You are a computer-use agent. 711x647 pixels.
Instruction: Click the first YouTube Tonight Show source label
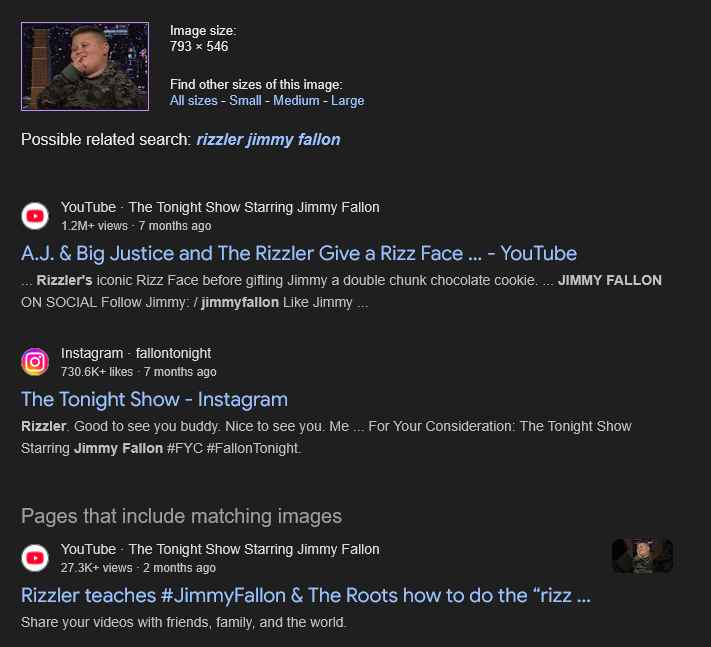coord(220,207)
